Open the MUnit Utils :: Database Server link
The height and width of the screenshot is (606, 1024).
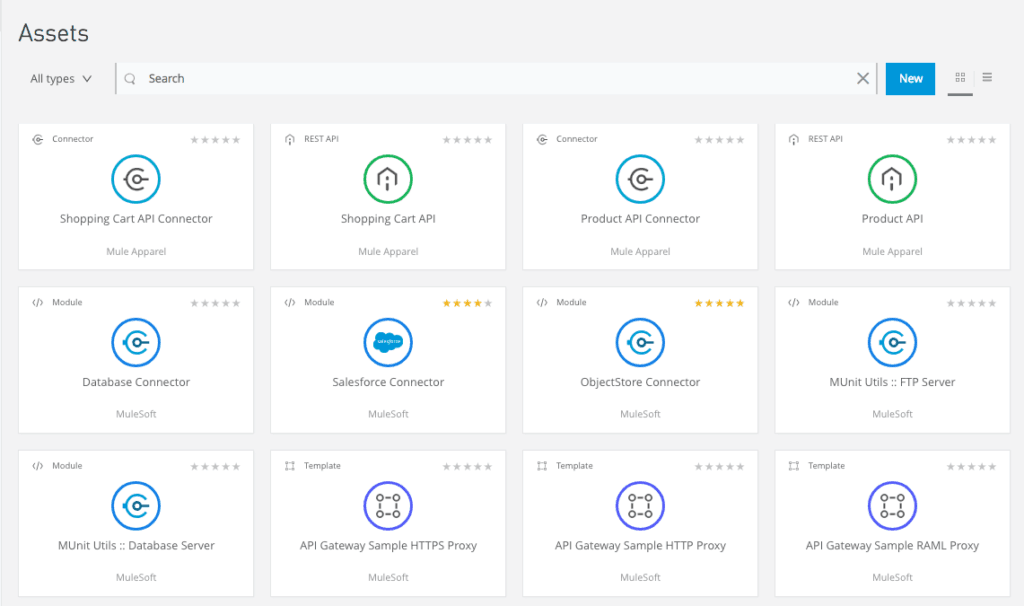pyautogui.click(x=136, y=545)
